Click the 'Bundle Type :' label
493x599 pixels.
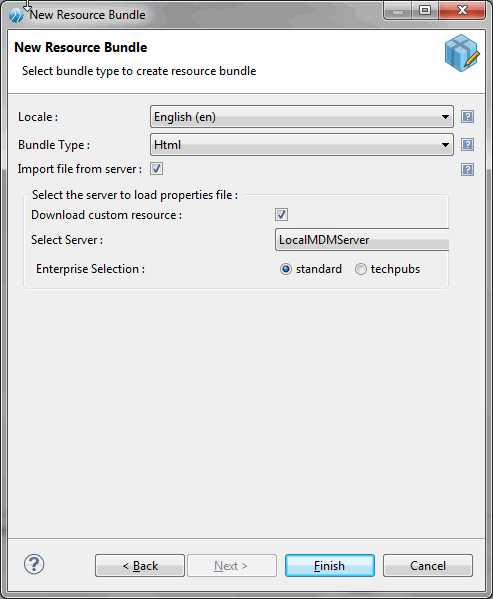tap(54, 145)
